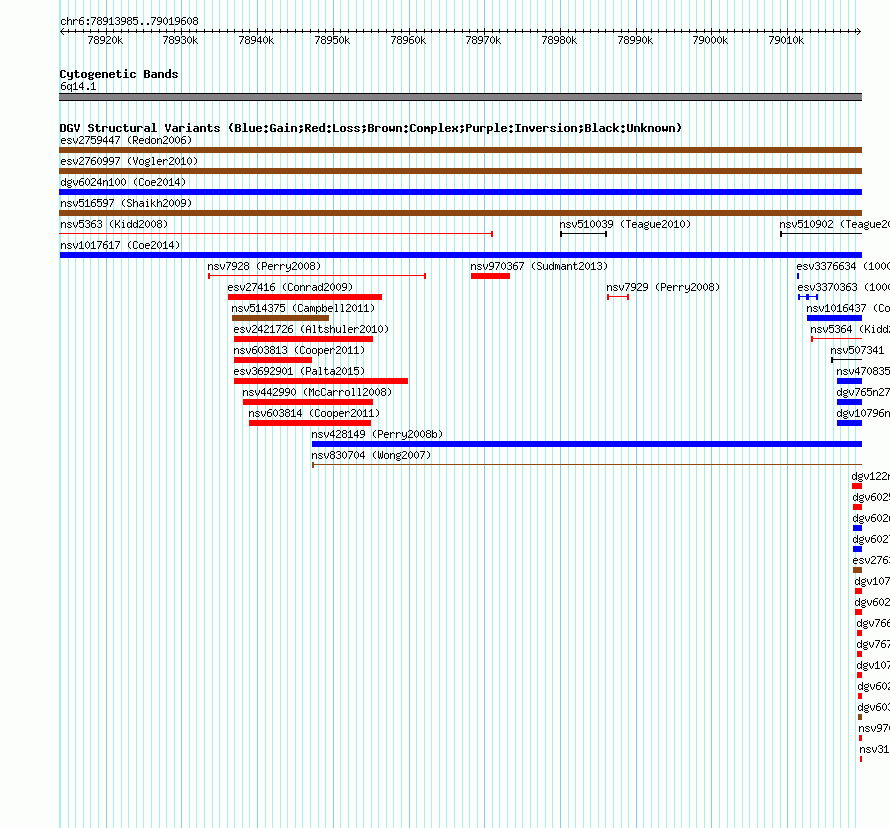Click the left arrow end of the ruler
This screenshot has height=828, width=890.
[62, 31]
